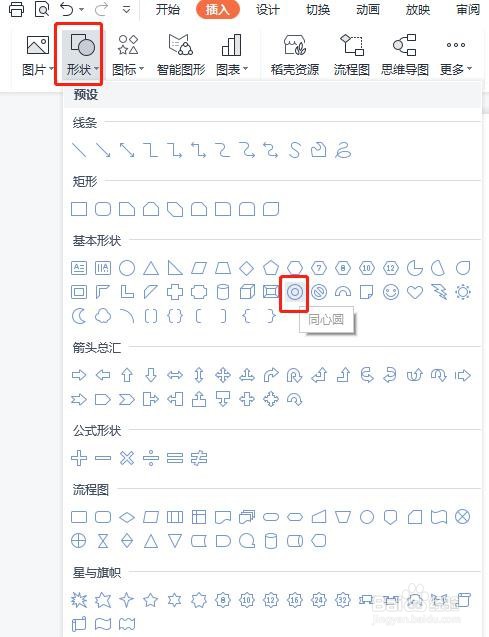The image size is (489, 637).
Task: Pick the no-symbol prohibited shape
Action: click(319, 292)
